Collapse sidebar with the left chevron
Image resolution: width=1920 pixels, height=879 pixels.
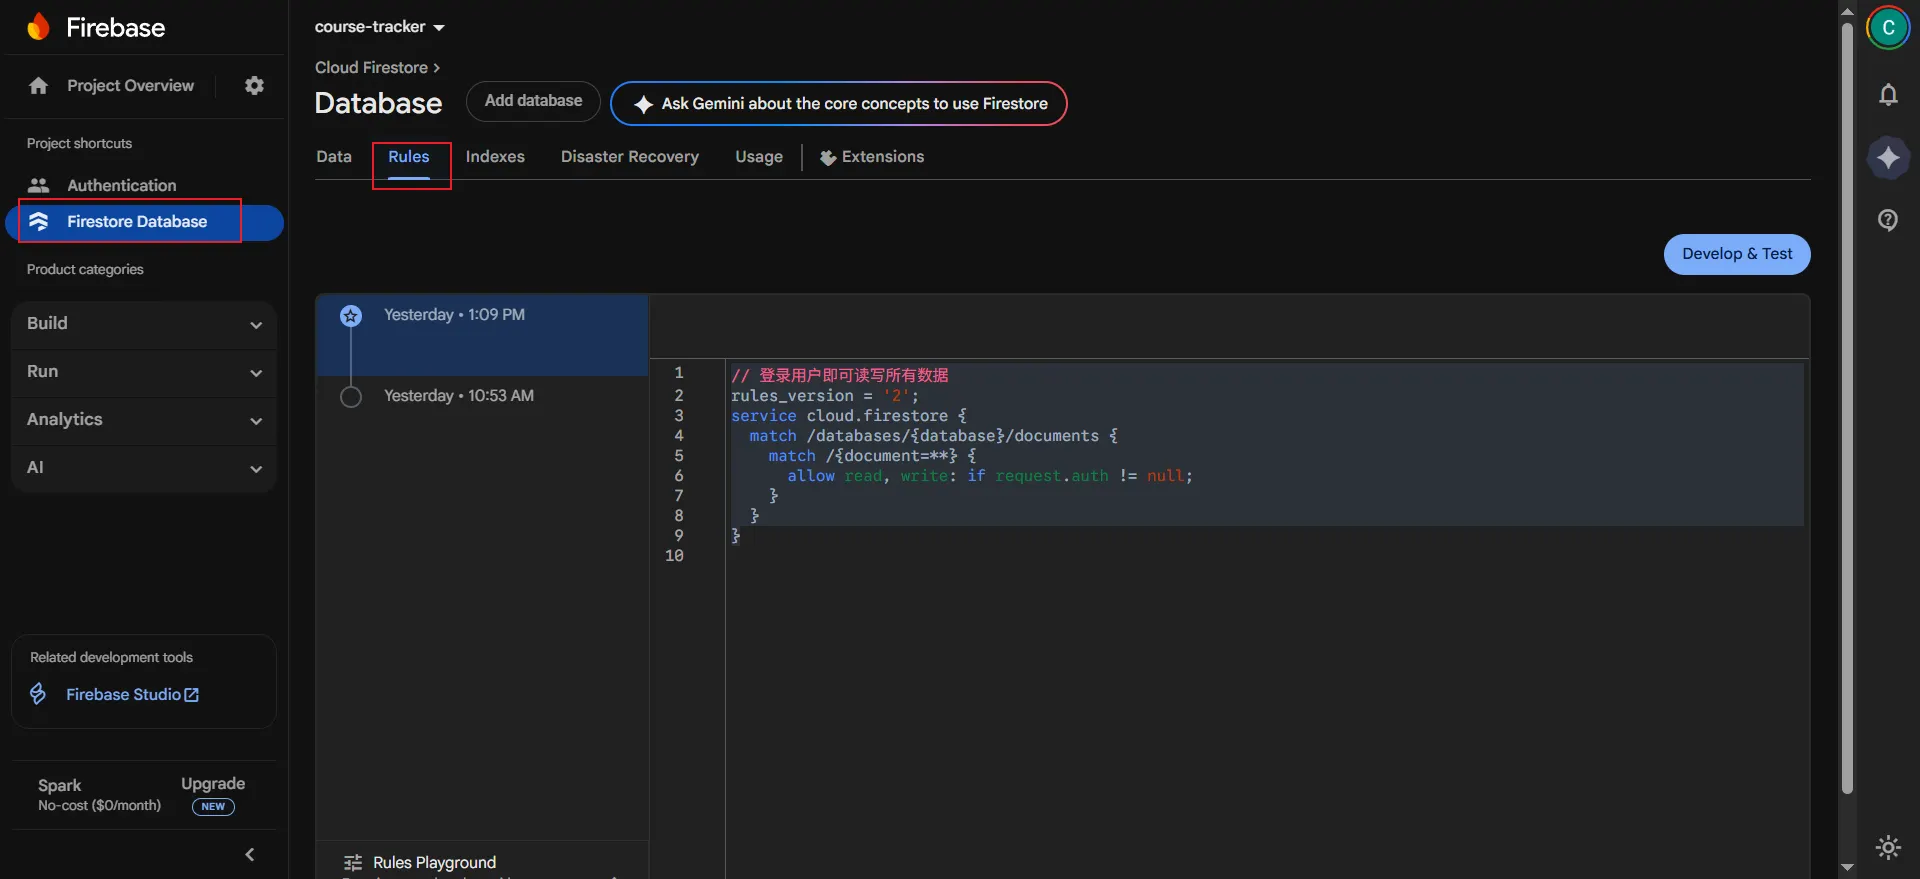pyautogui.click(x=250, y=854)
